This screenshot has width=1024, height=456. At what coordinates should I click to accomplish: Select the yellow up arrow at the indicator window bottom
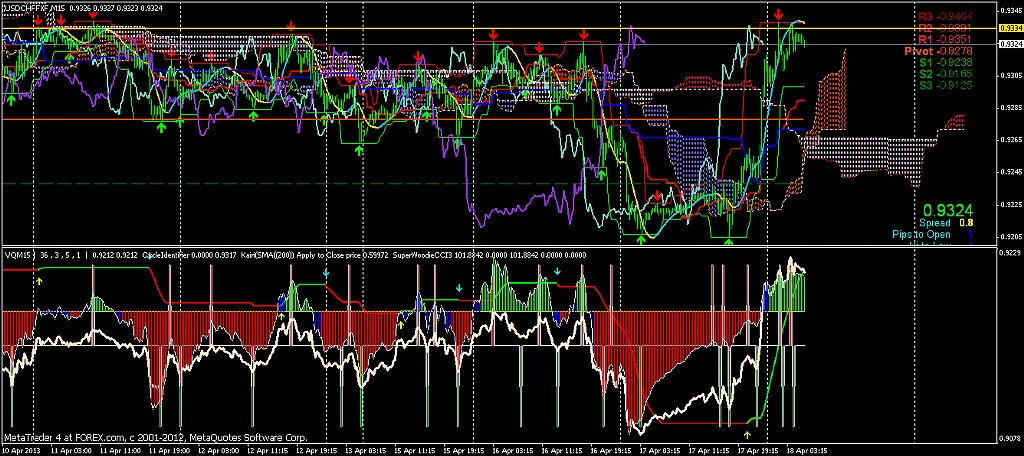[x=748, y=433]
